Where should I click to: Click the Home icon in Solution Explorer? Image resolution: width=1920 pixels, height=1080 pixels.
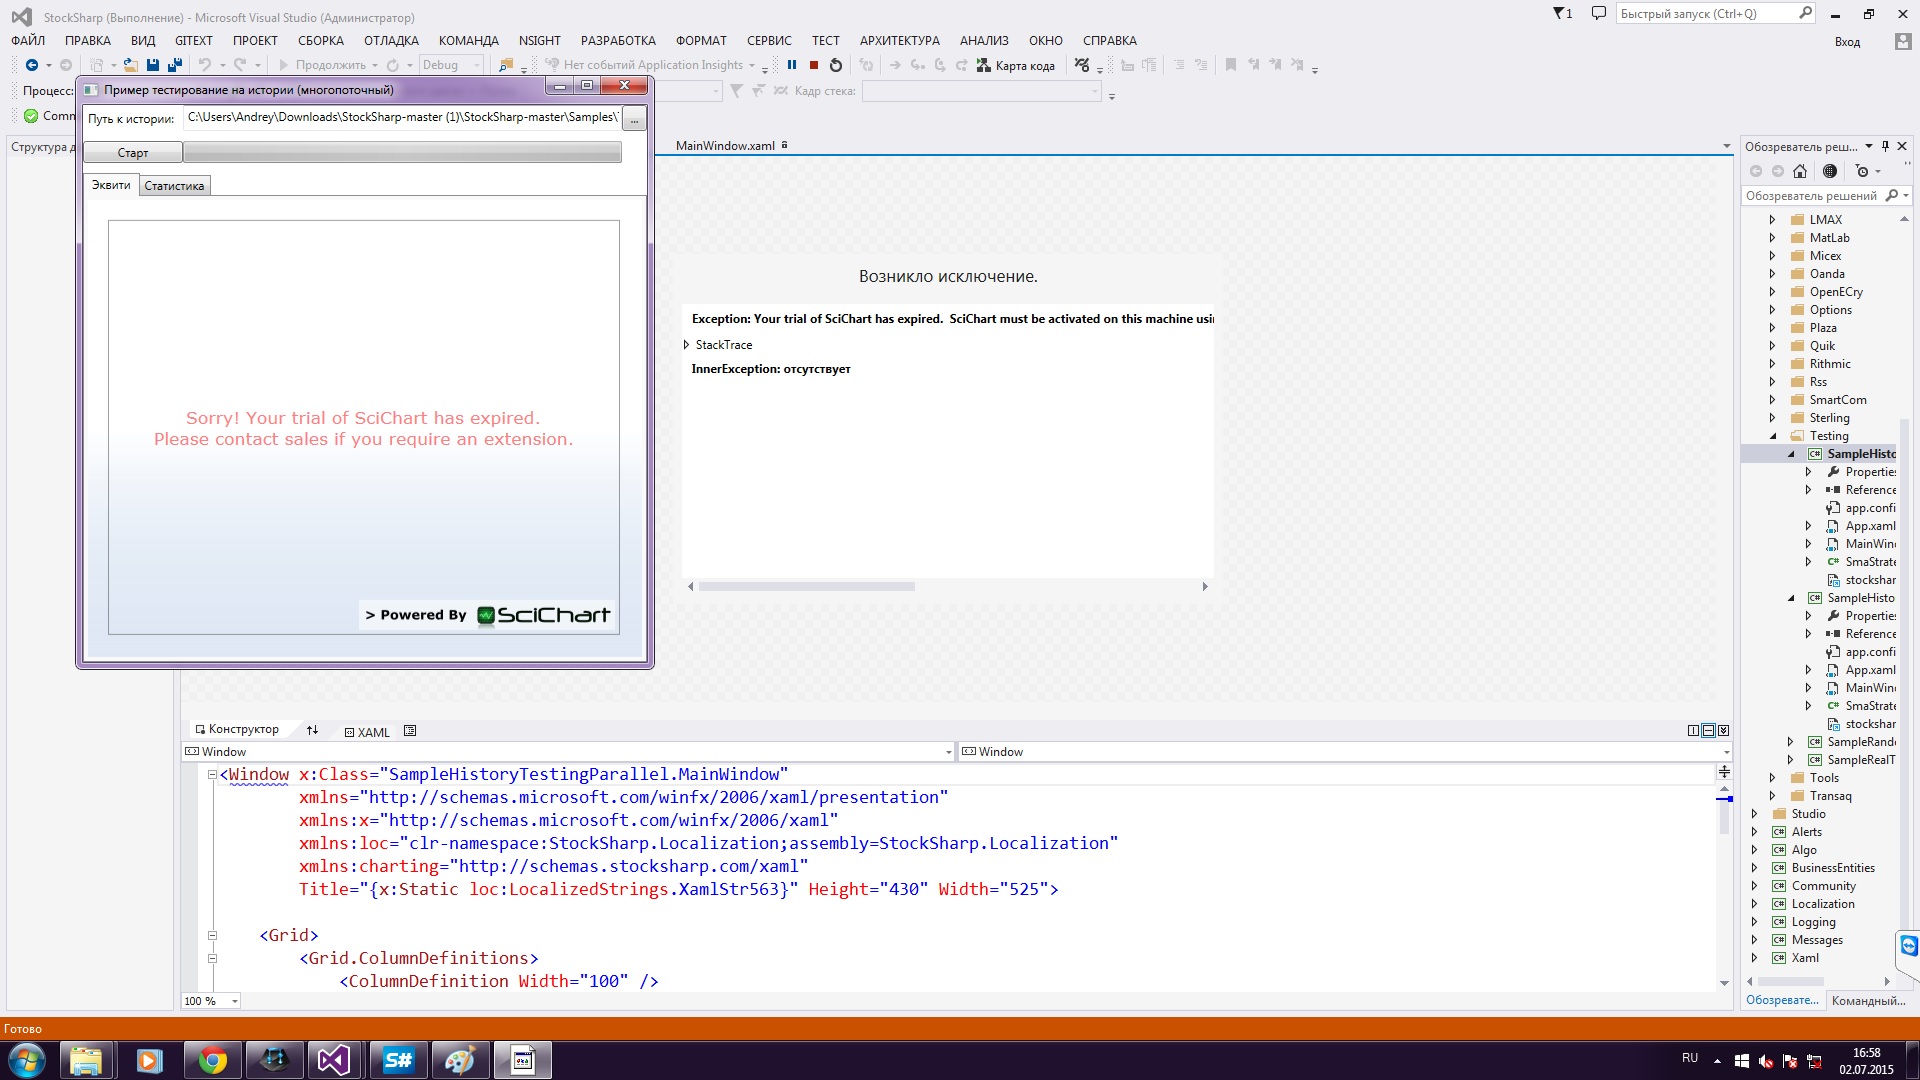pyautogui.click(x=1800, y=171)
